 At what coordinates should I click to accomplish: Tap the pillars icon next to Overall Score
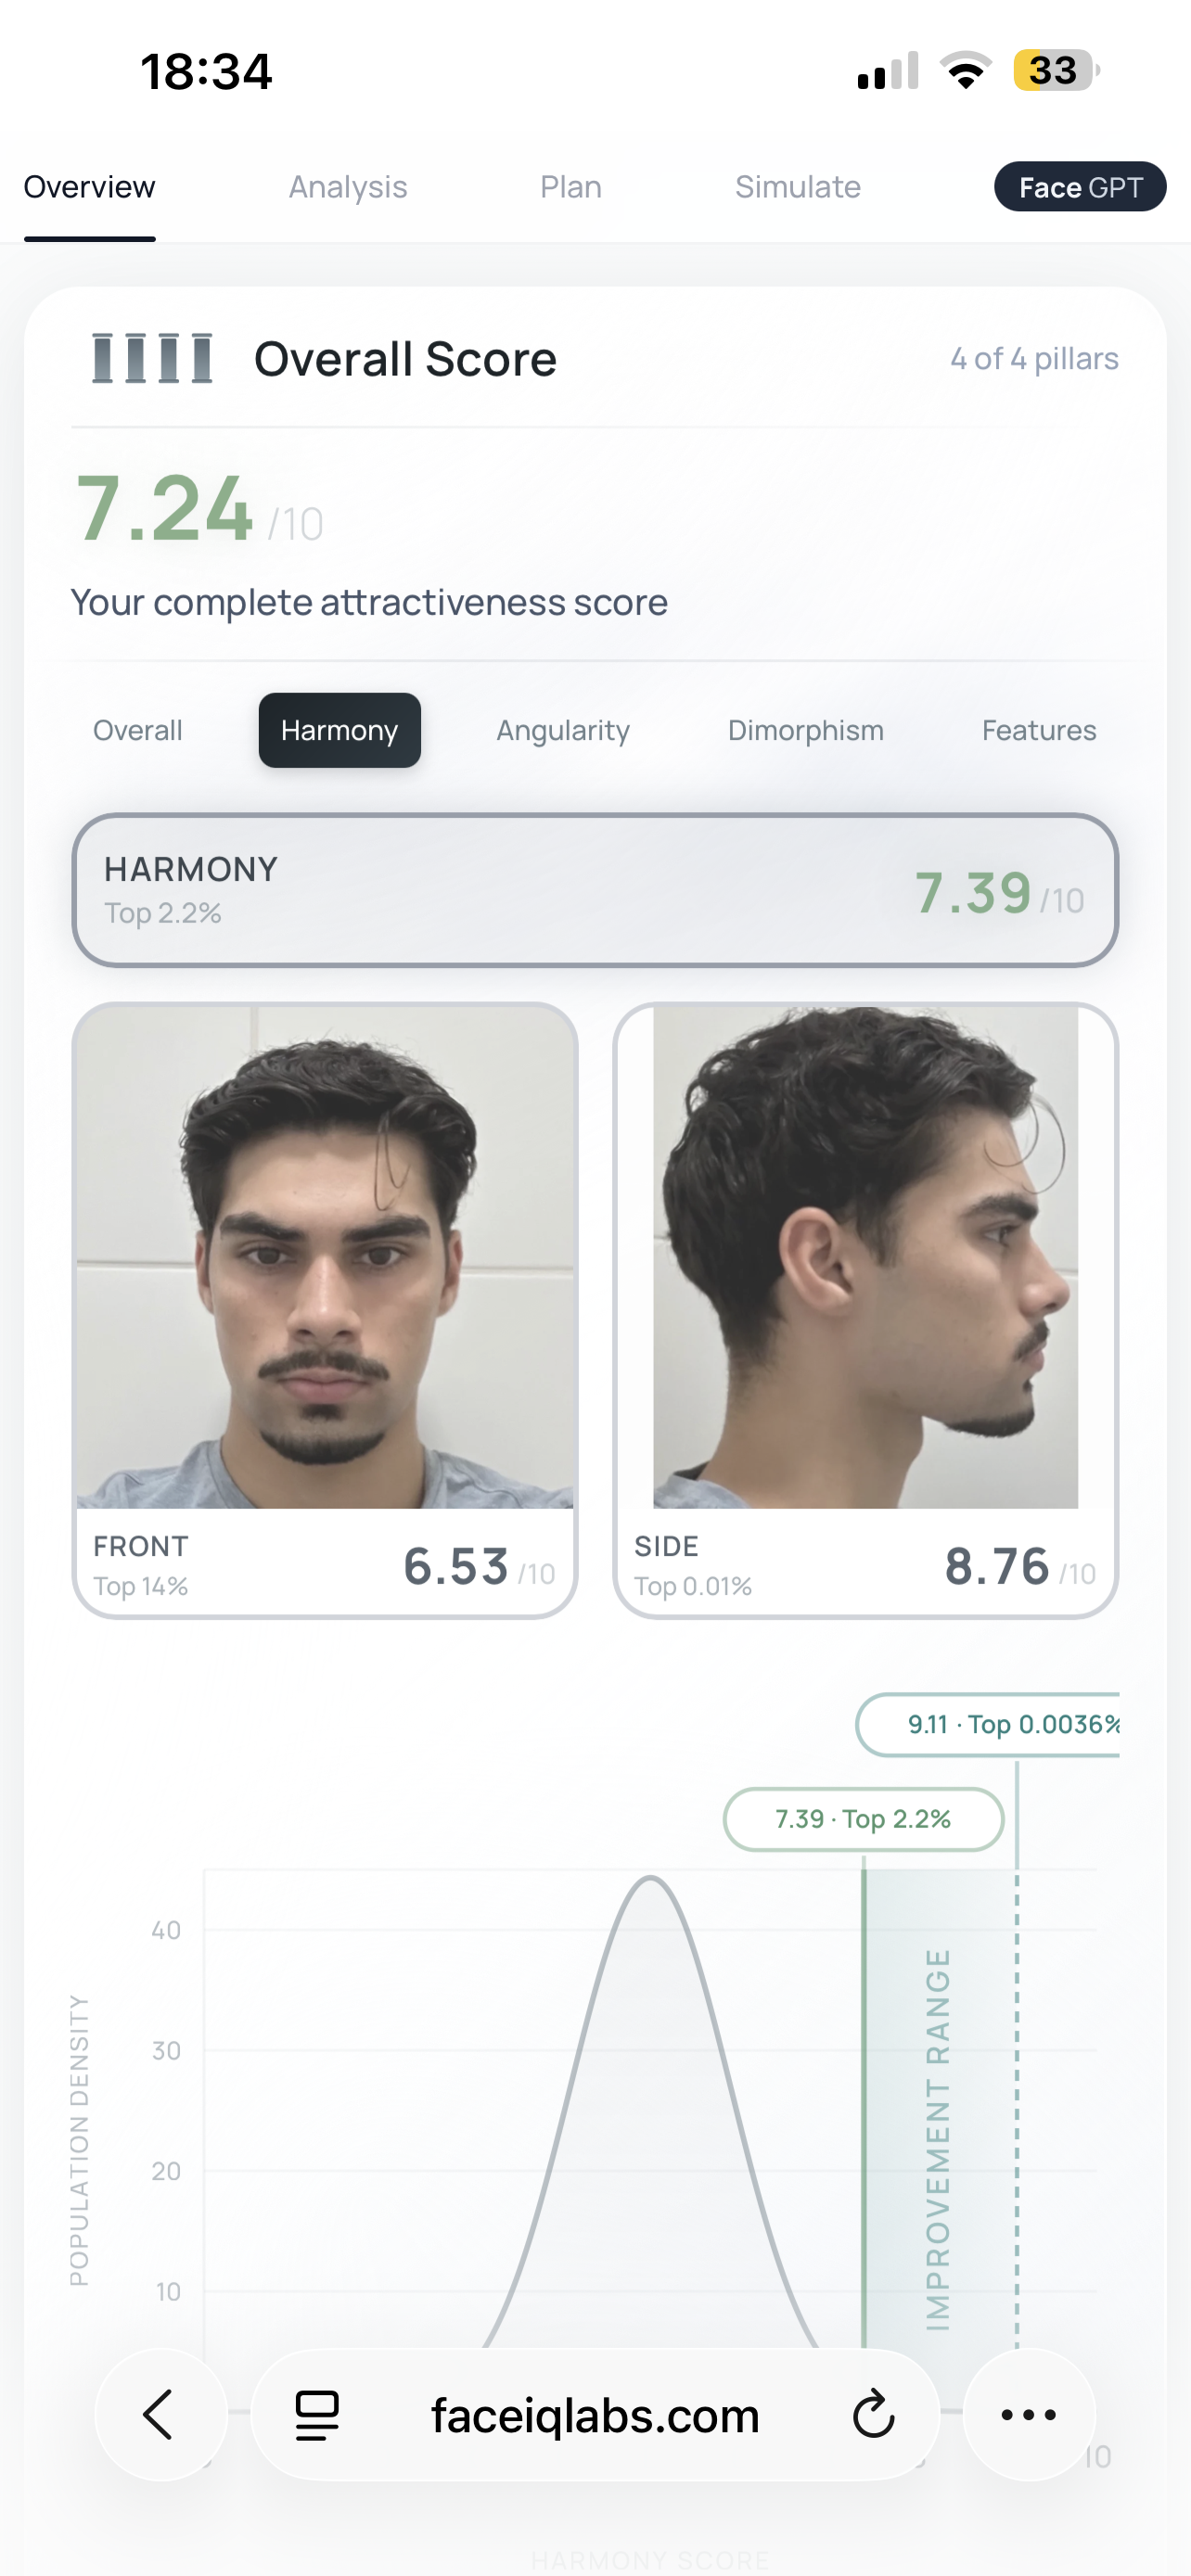(152, 358)
